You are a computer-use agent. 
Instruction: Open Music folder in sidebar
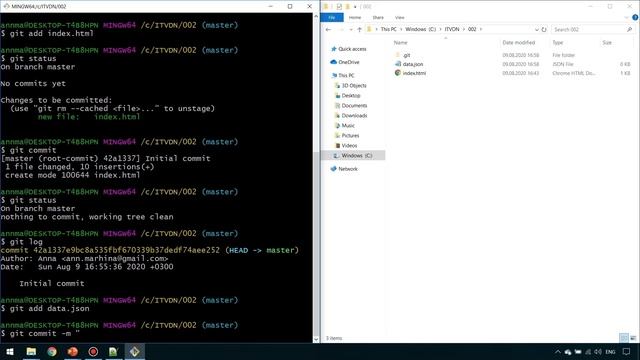pos(344,125)
